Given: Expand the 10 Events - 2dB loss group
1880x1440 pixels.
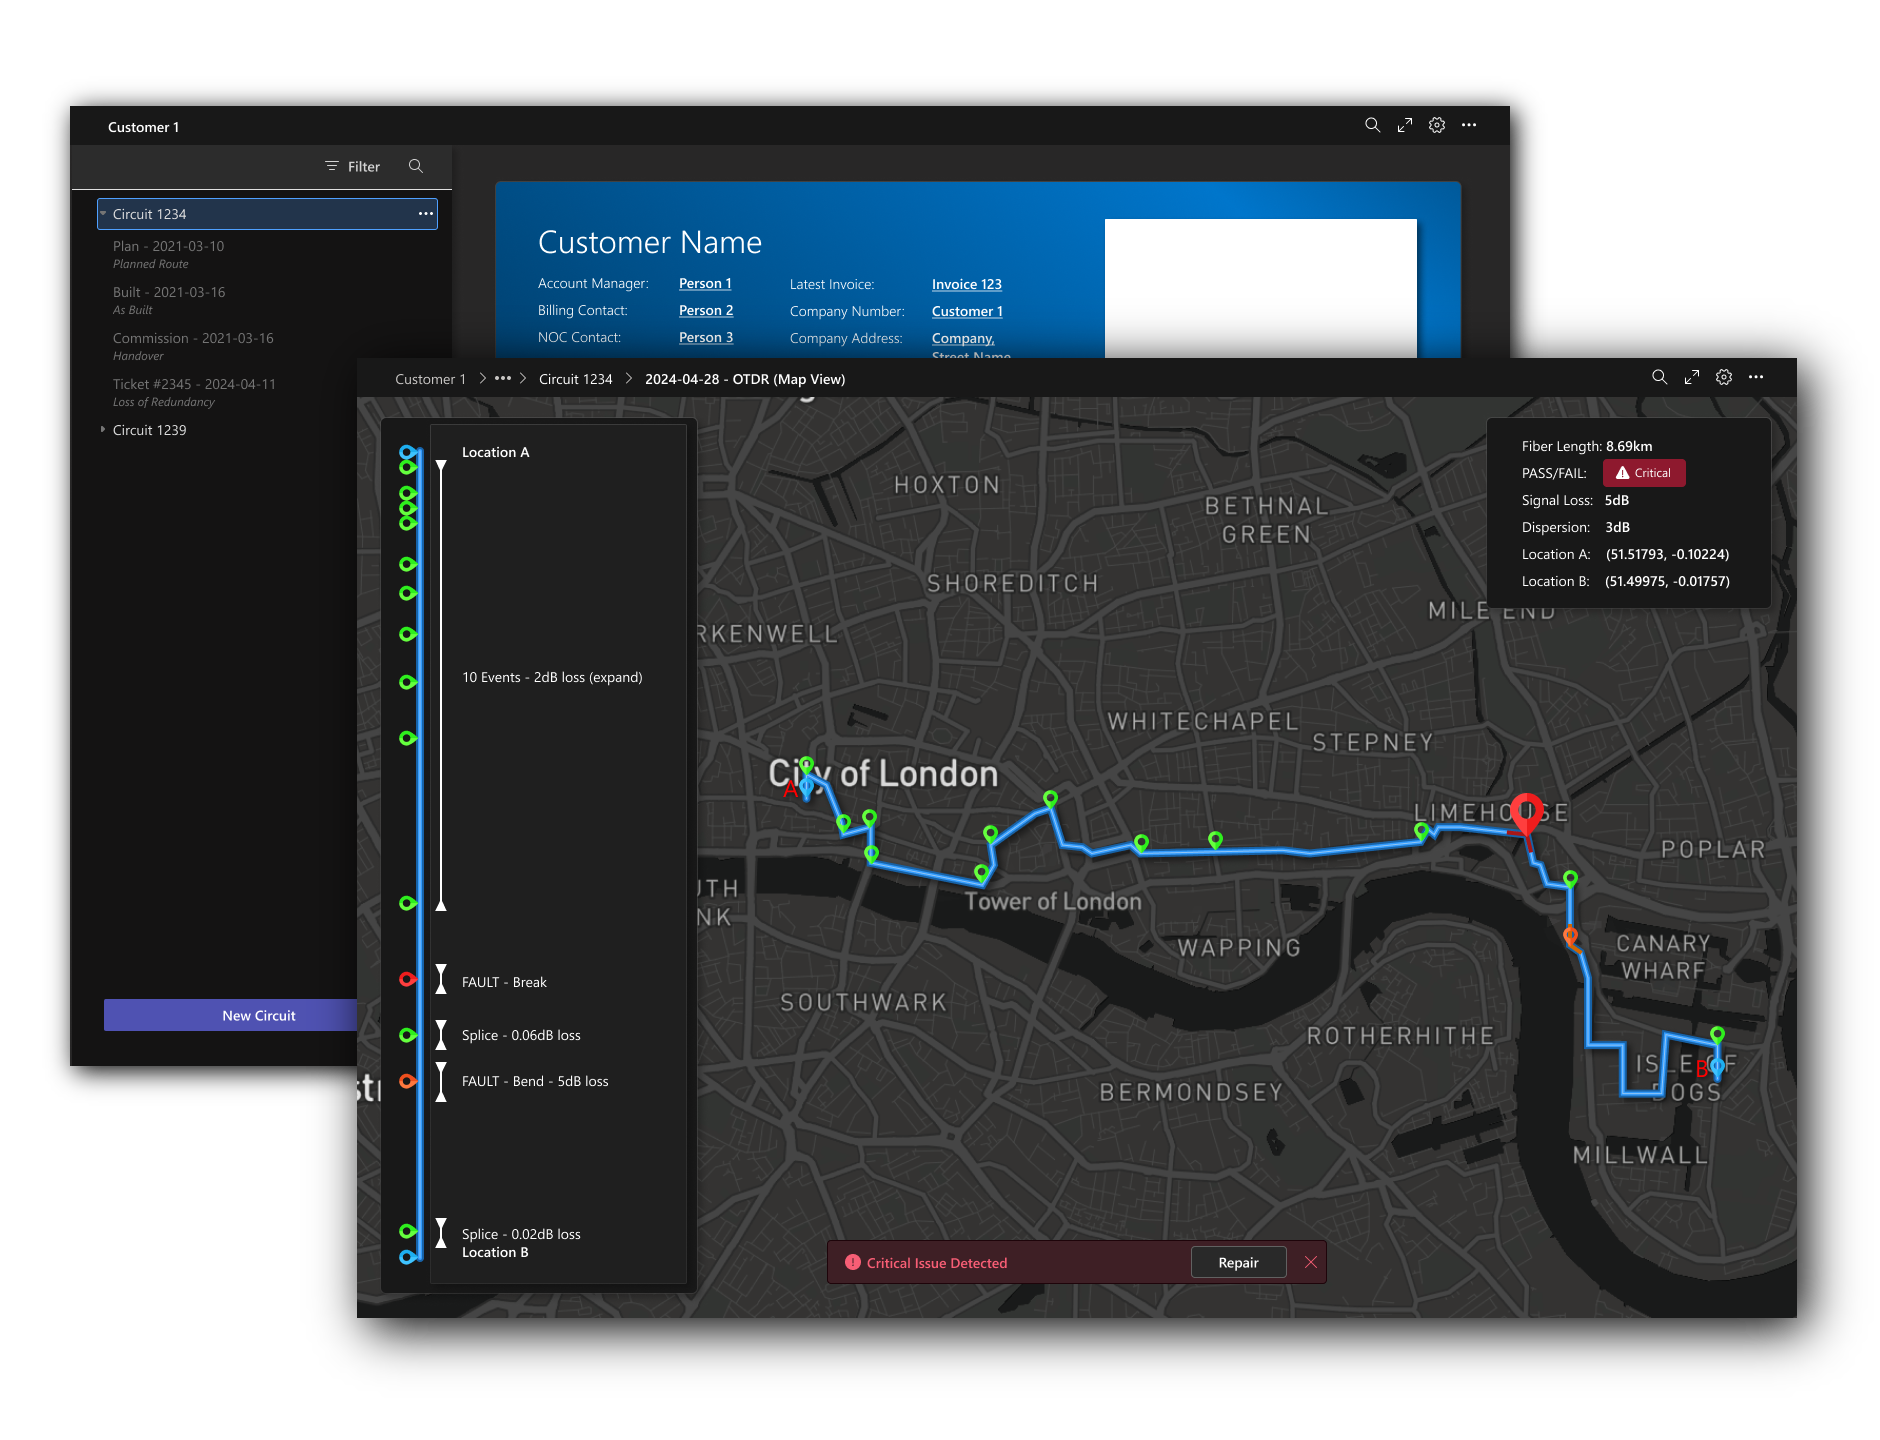Looking at the screenshot, I should 552,677.
